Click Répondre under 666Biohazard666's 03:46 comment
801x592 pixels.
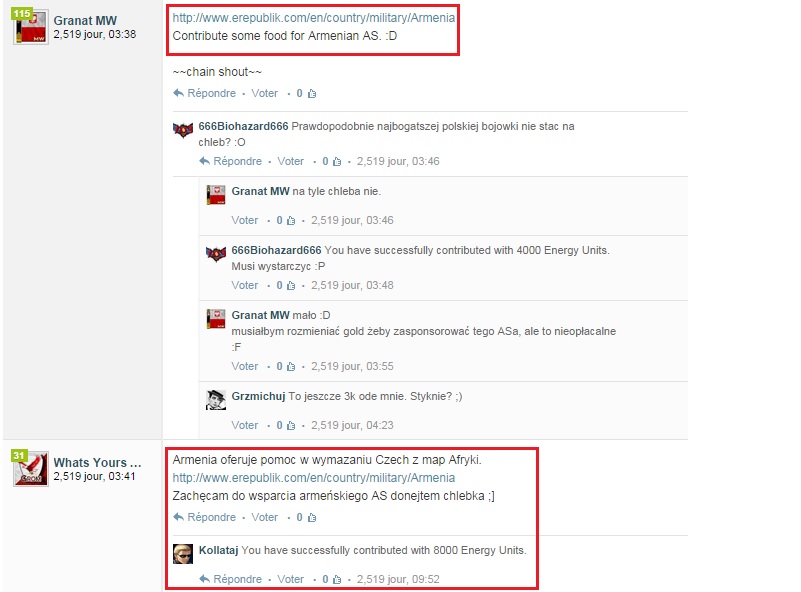click(x=238, y=161)
